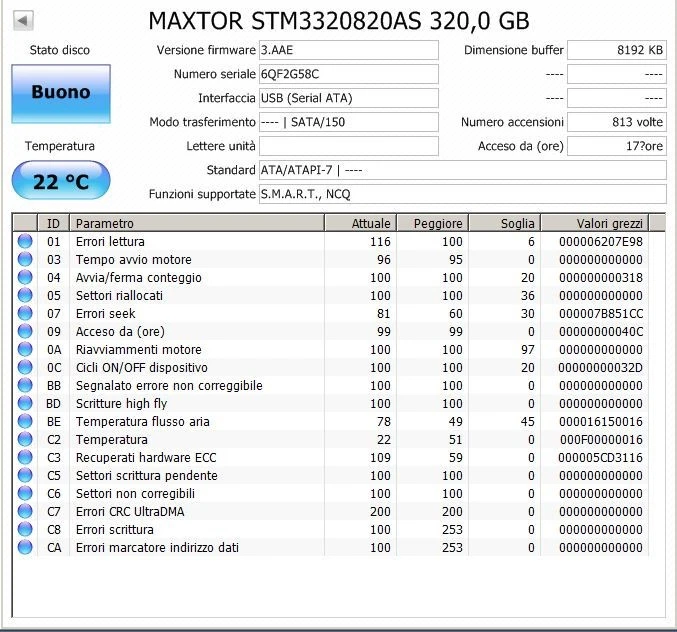Click the status orb for Errori marcatore indirizzo dati
Screen dimensions: 677x632
coord(25,547)
